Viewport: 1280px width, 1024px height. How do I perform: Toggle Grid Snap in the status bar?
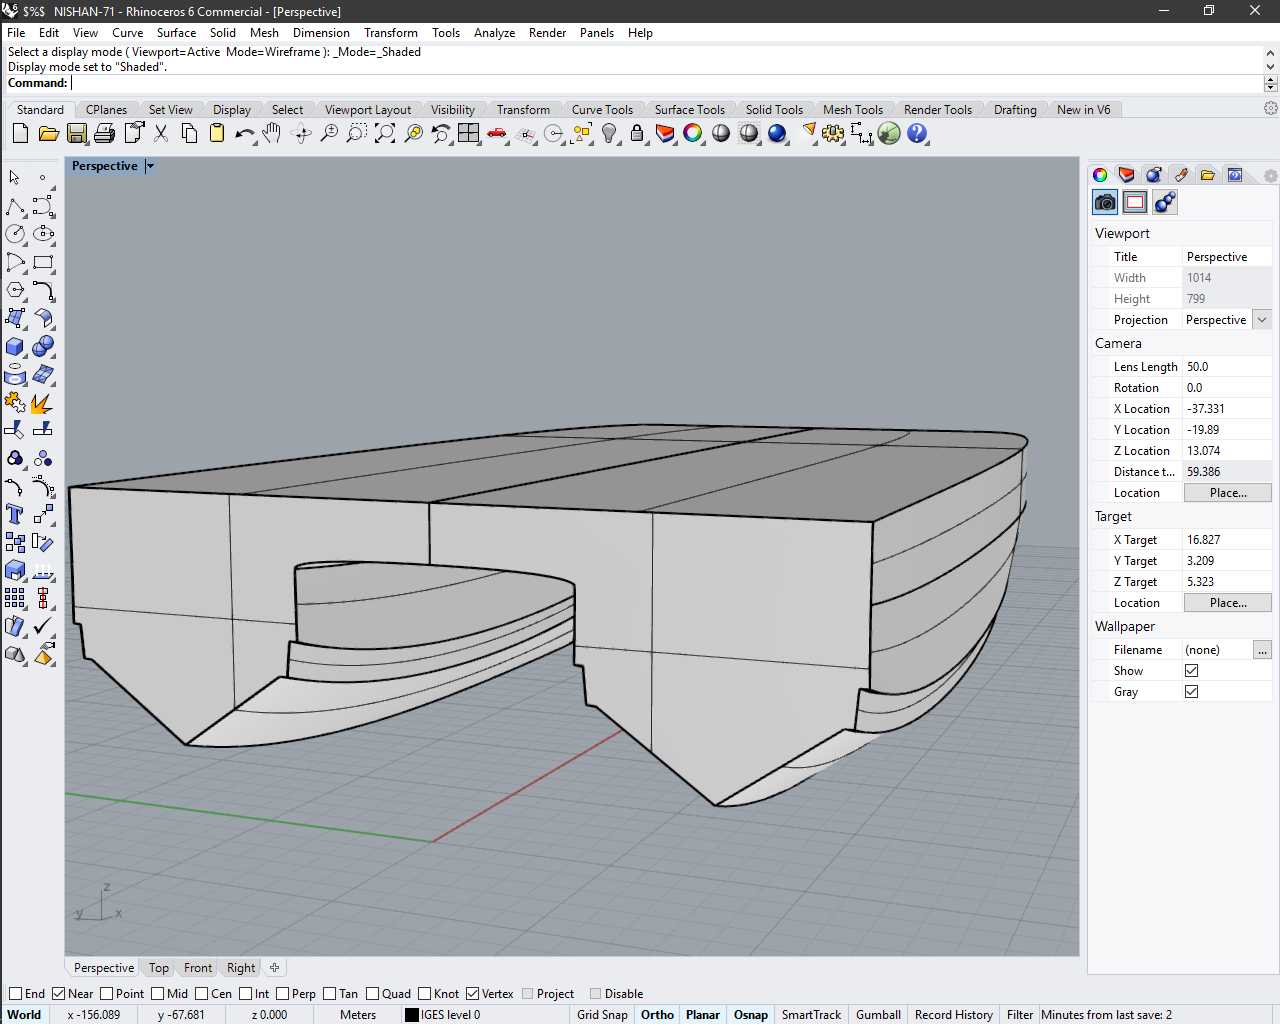tap(602, 1014)
